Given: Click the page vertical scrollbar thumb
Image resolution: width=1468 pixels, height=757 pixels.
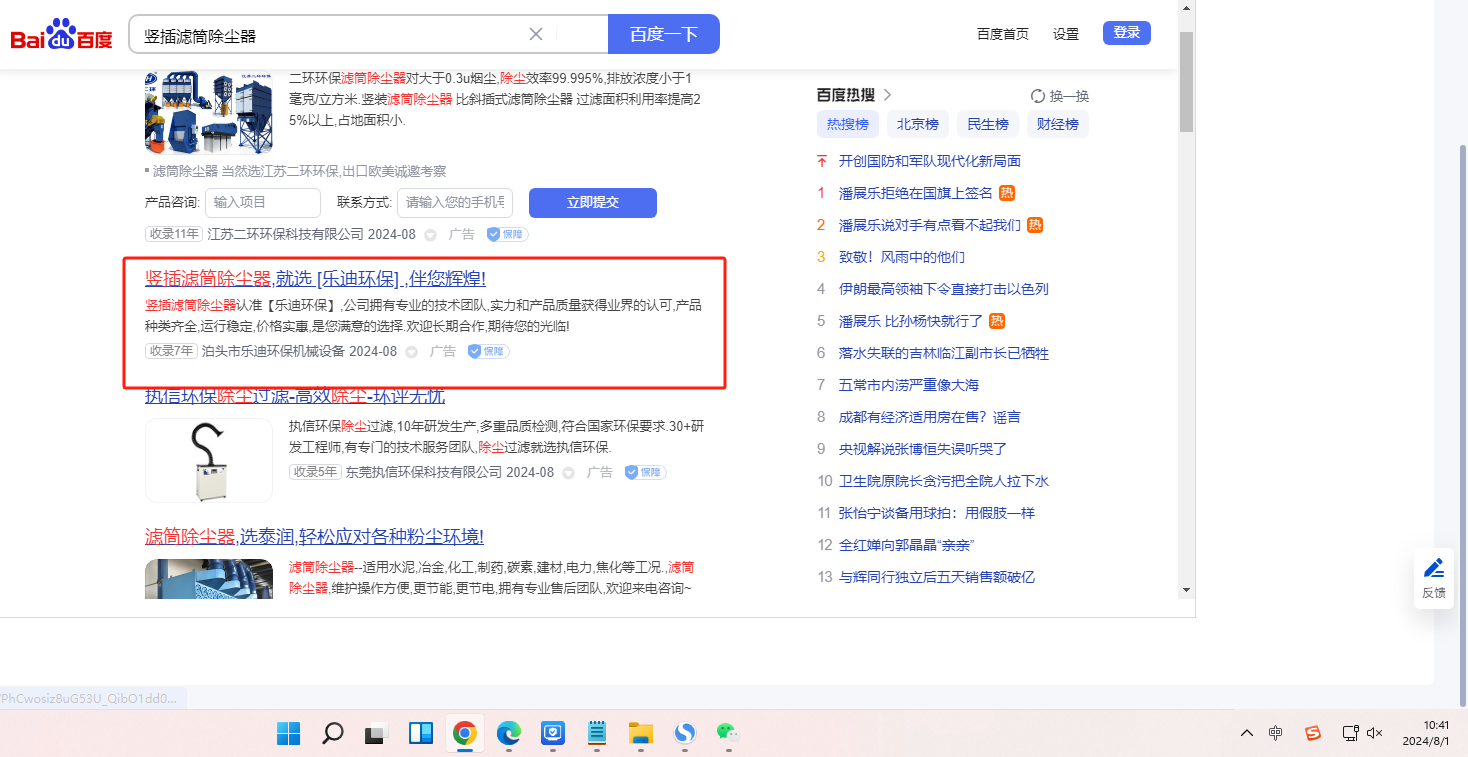Looking at the screenshot, I should pyautogui.click(x=1186, y=82).
